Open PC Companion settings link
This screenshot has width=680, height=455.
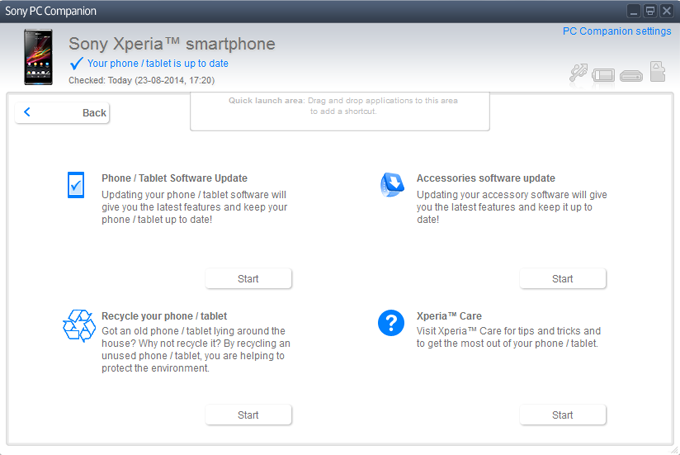[x=617, y=31]
